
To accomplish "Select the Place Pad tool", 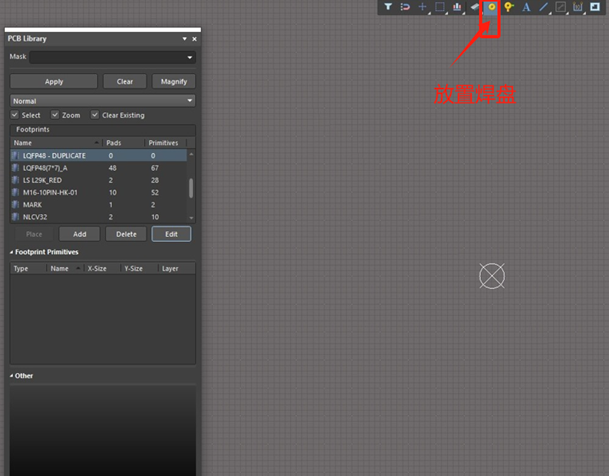I will [491, 7].
